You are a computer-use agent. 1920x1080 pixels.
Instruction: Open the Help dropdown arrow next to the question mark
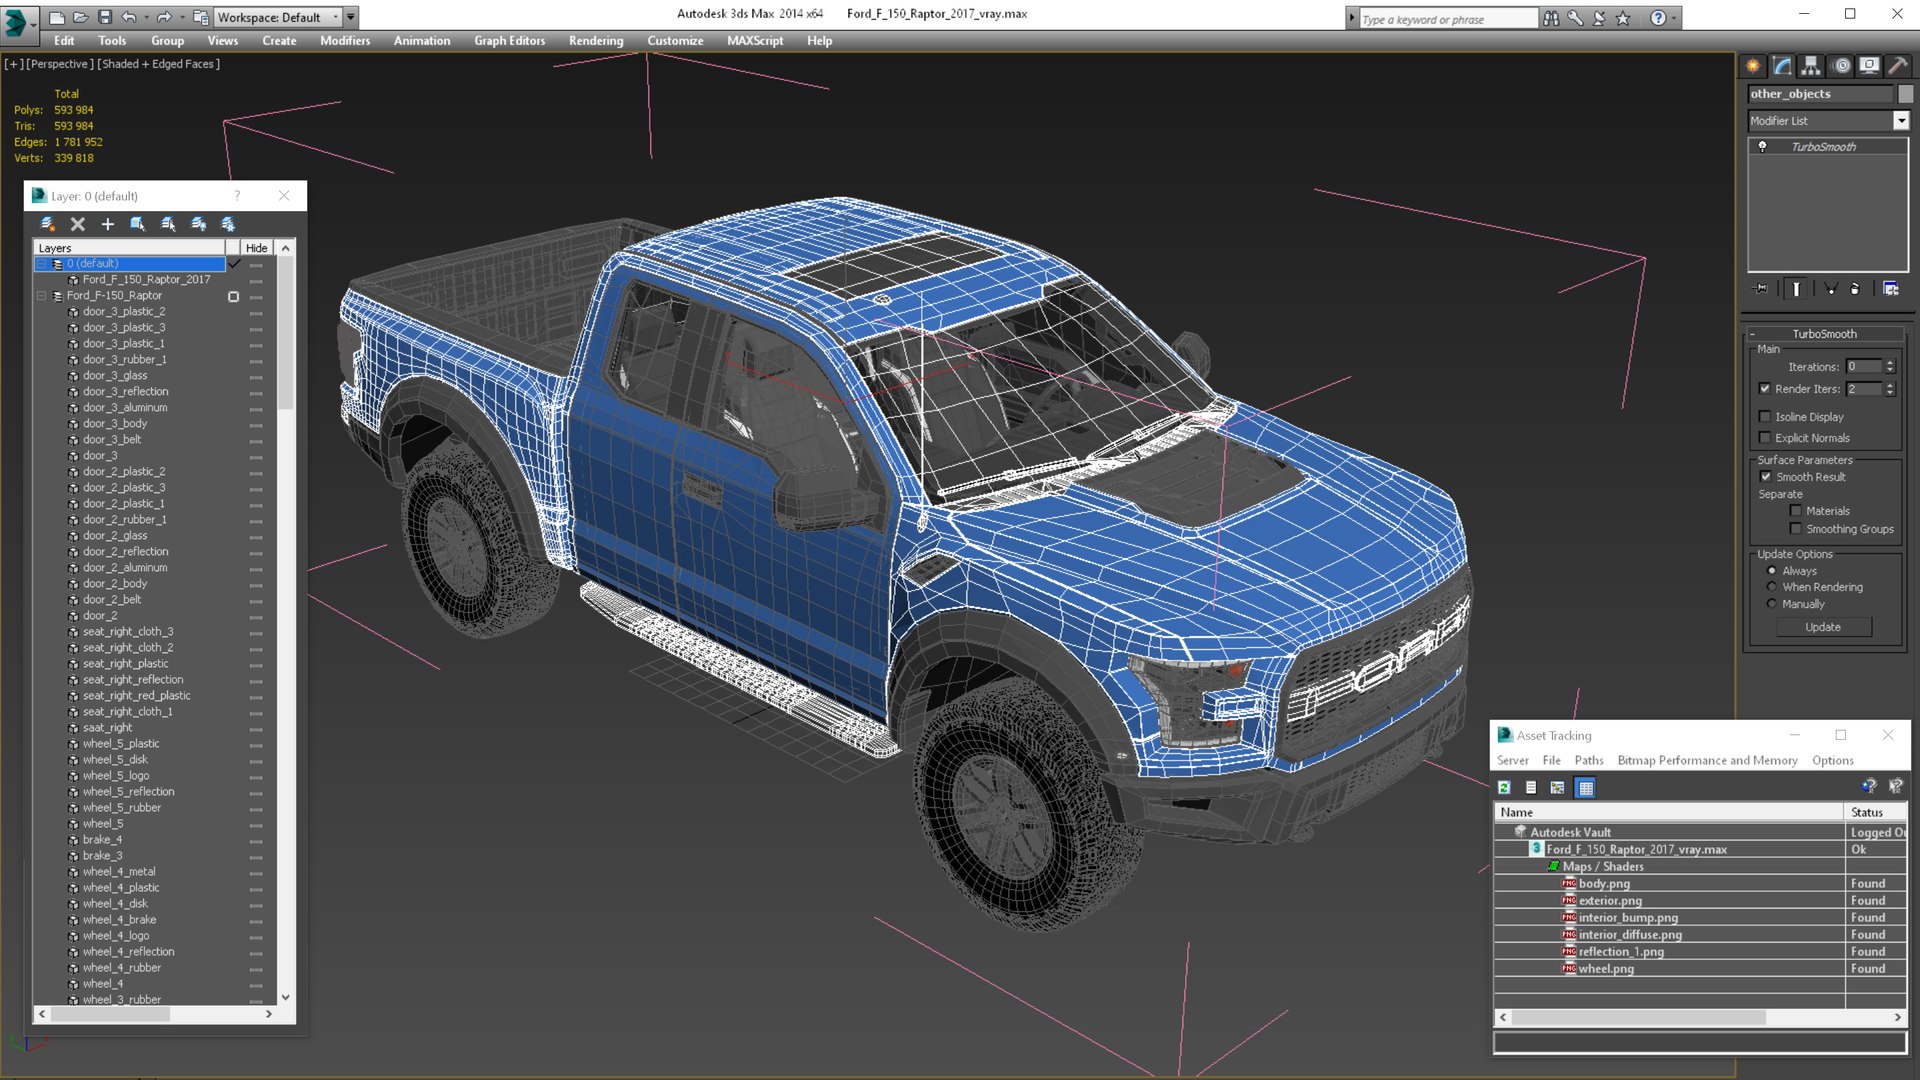[1674, 18]
